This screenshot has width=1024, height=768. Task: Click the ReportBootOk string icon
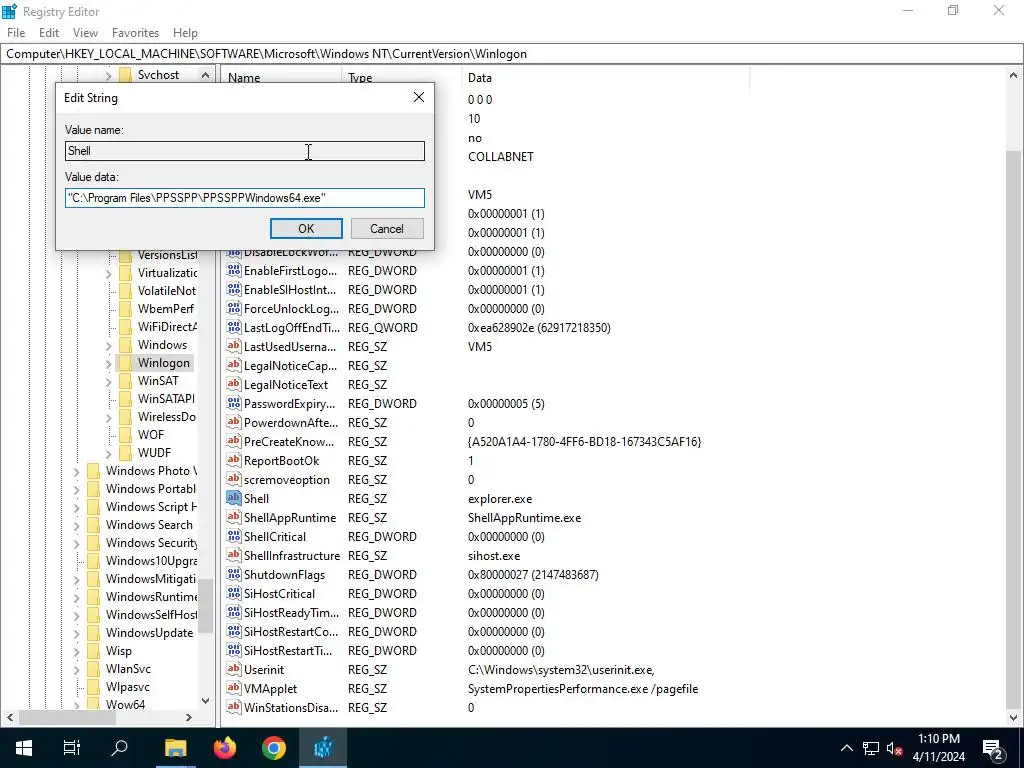[233, 460]
